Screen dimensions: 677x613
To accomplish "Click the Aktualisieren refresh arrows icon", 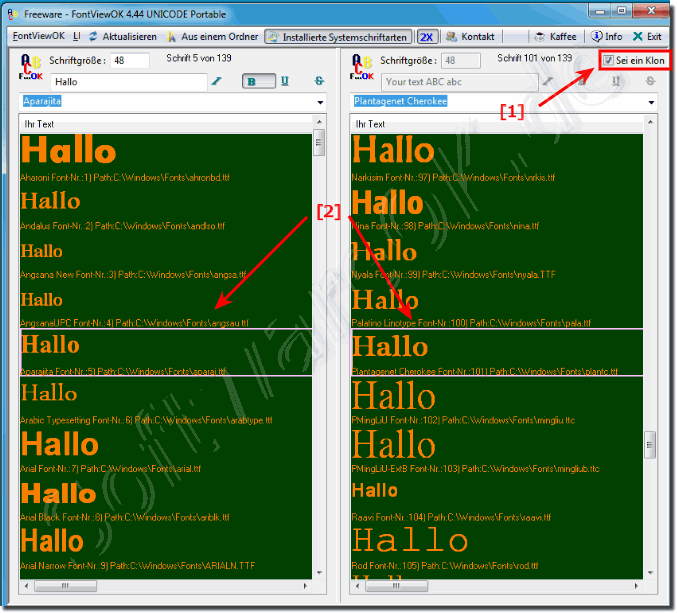I will tap(93, 37).
